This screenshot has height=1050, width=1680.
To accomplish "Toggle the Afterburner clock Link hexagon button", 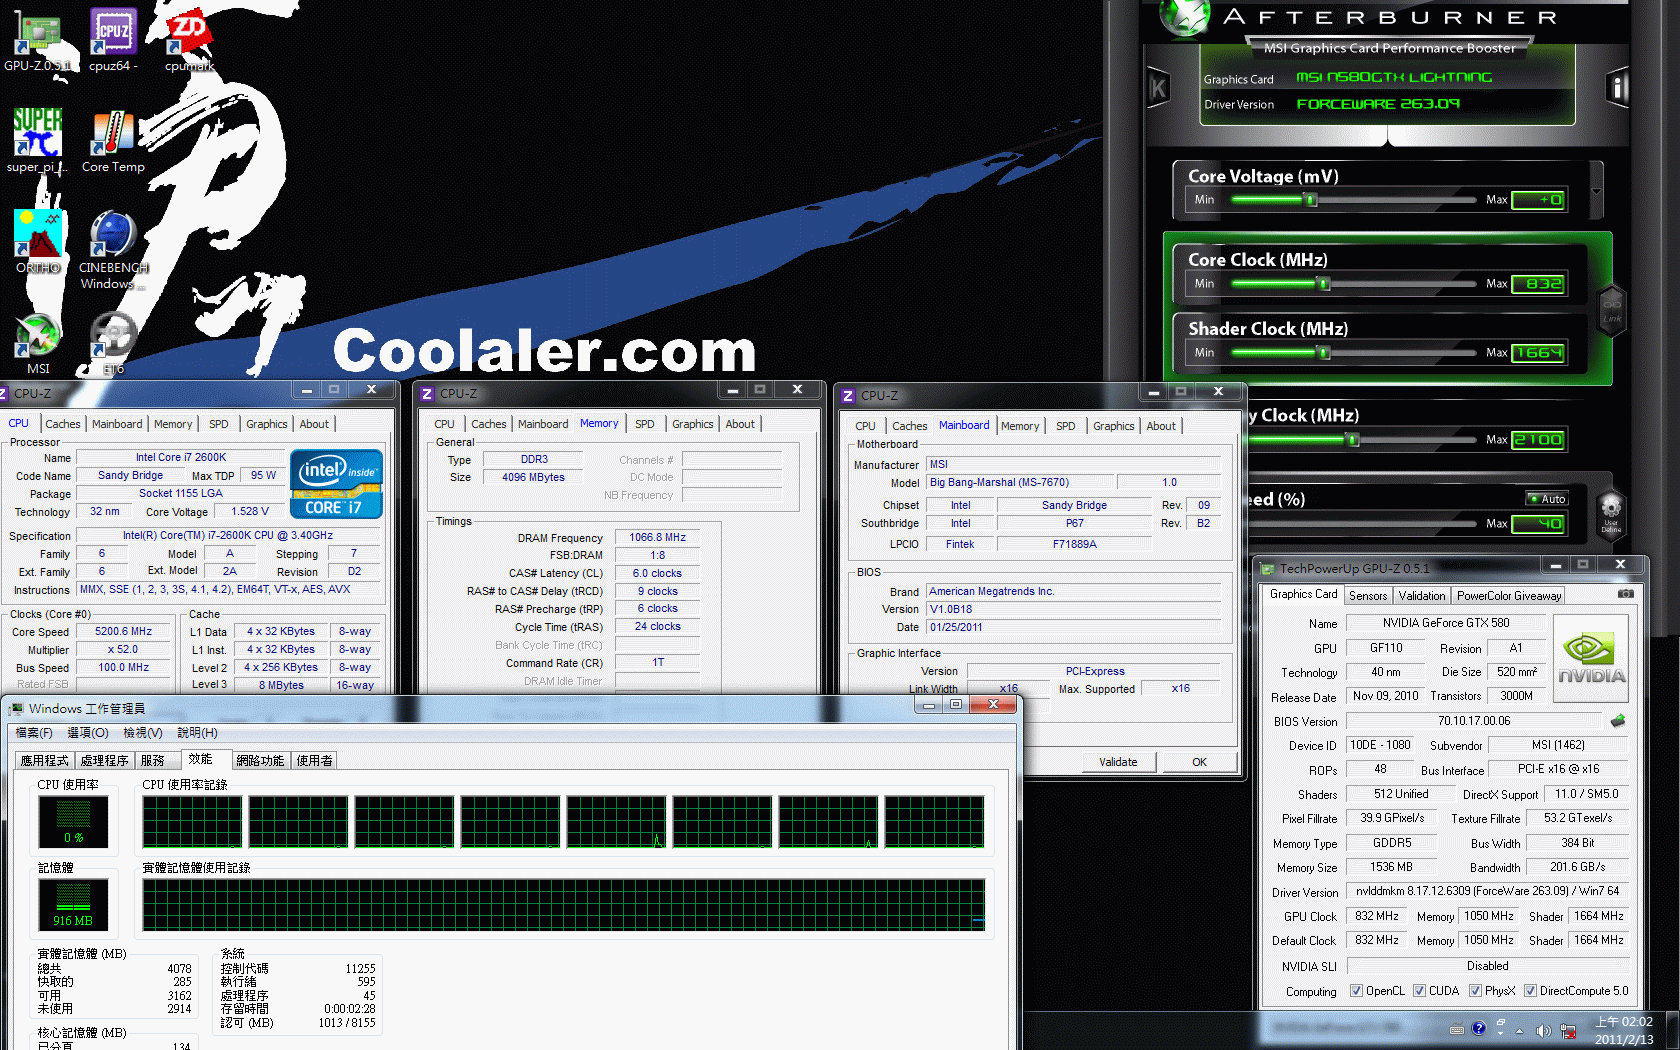I will tap(1612, 308).
